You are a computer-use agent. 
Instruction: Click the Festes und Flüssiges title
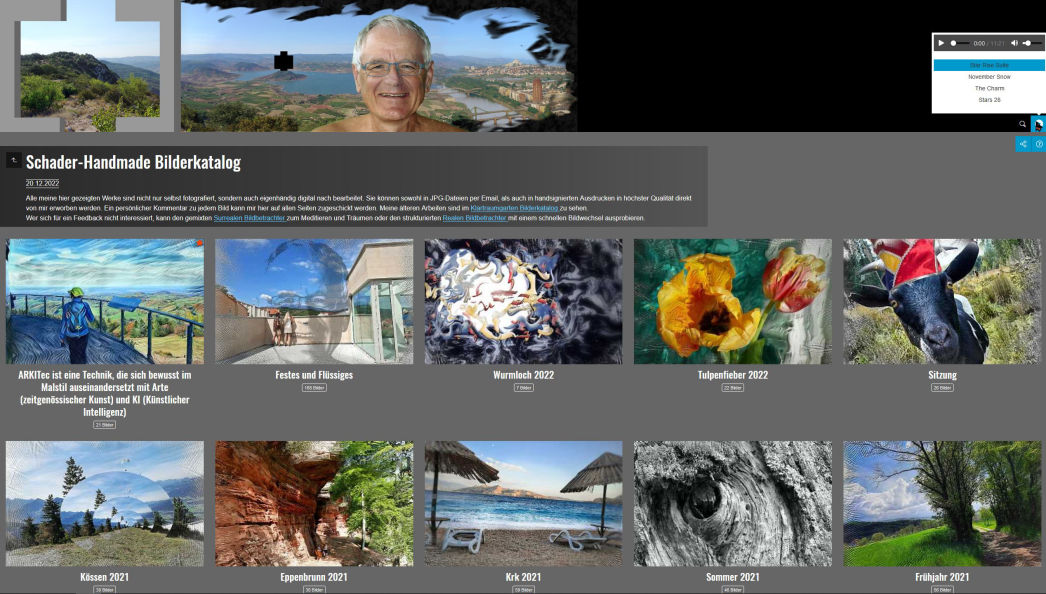pos(314,375)
